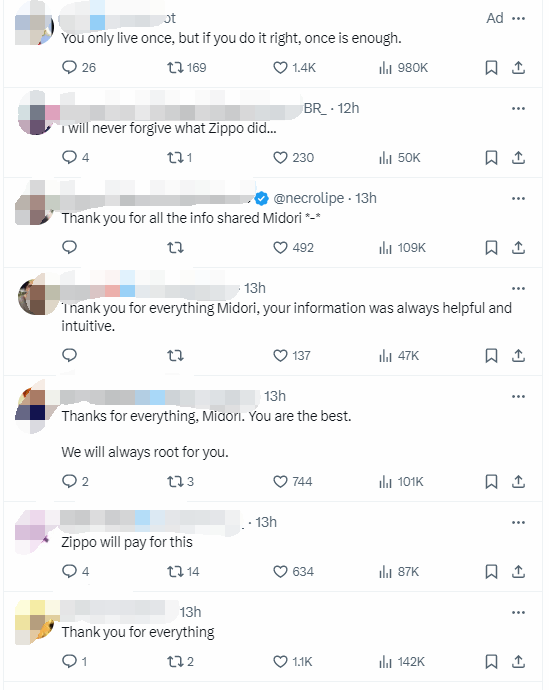Repost the "helpful and intuitive" reply
The height and width of the screenshot is (690, 549).
coord(175,355)
